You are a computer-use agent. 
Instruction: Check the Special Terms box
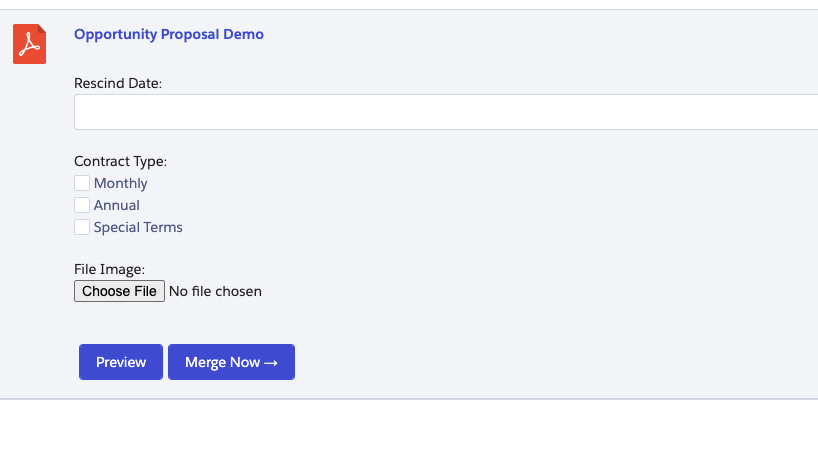pyautogui.click(x=82, y=227)
